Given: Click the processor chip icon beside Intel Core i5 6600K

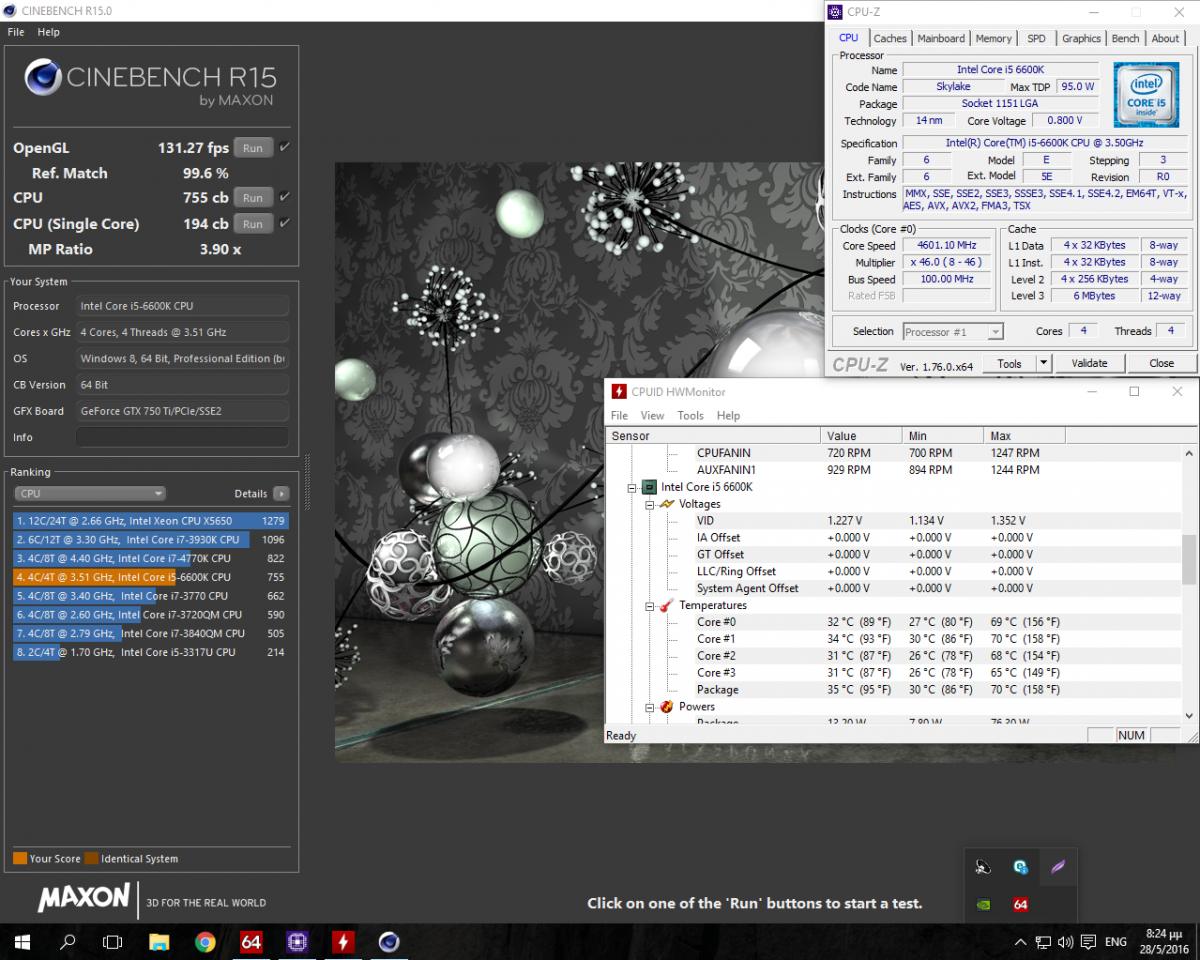Looking at the screenshot, I should click(649, 487).
